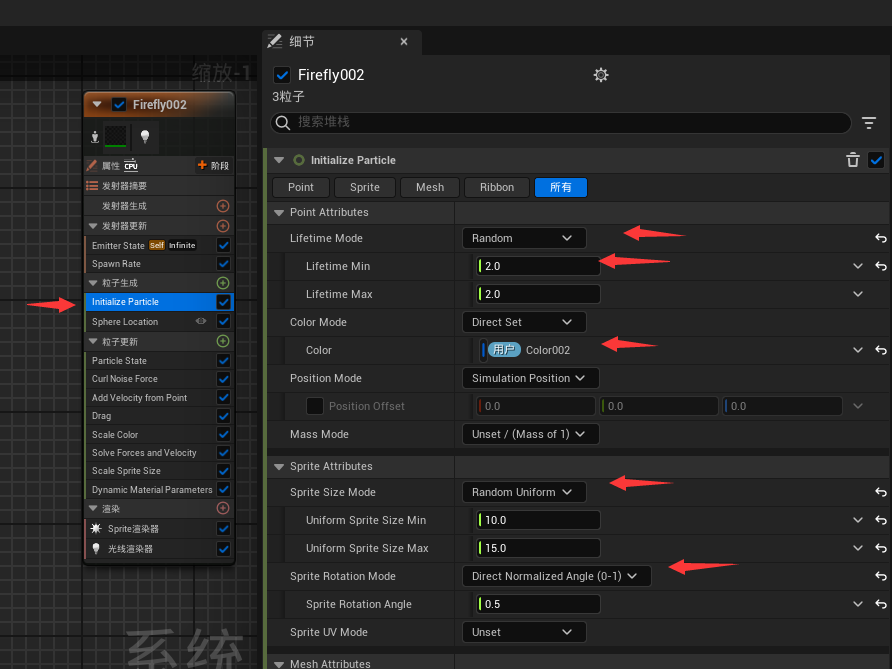Open the Color Mode Direct Set dropdown
The image size is (892, 669).
pos(524,322)
